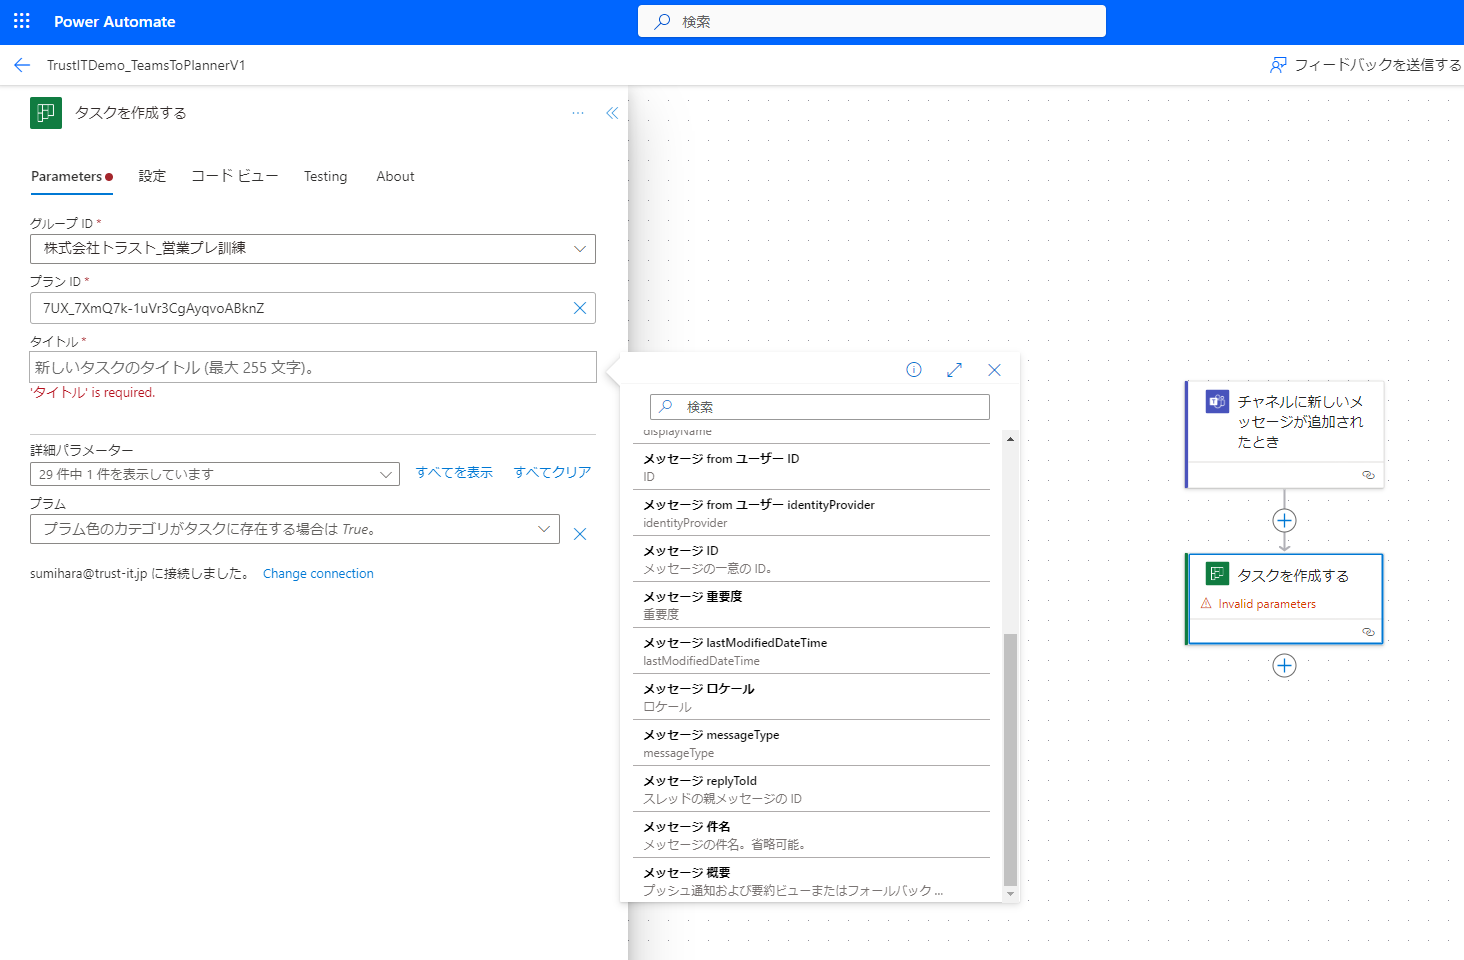Click the magnifier icon in top search bar
This screenshot has width=1464, height=960.
point(662,21)
